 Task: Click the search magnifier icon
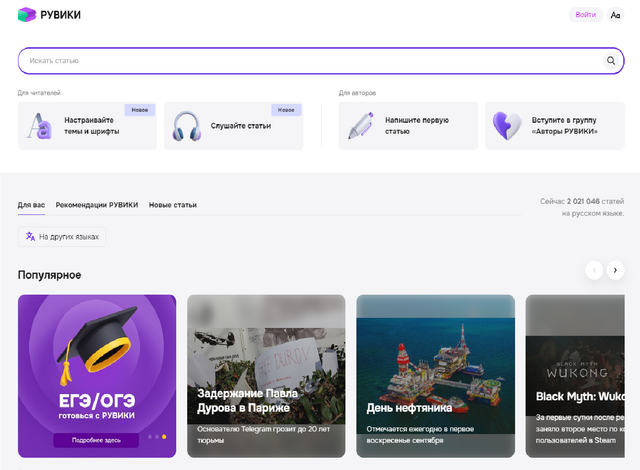611,61
